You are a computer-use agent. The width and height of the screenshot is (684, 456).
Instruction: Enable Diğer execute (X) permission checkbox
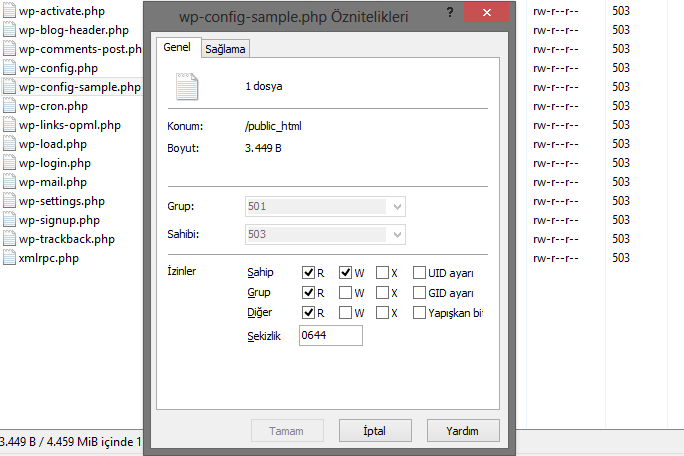point(383,313)
